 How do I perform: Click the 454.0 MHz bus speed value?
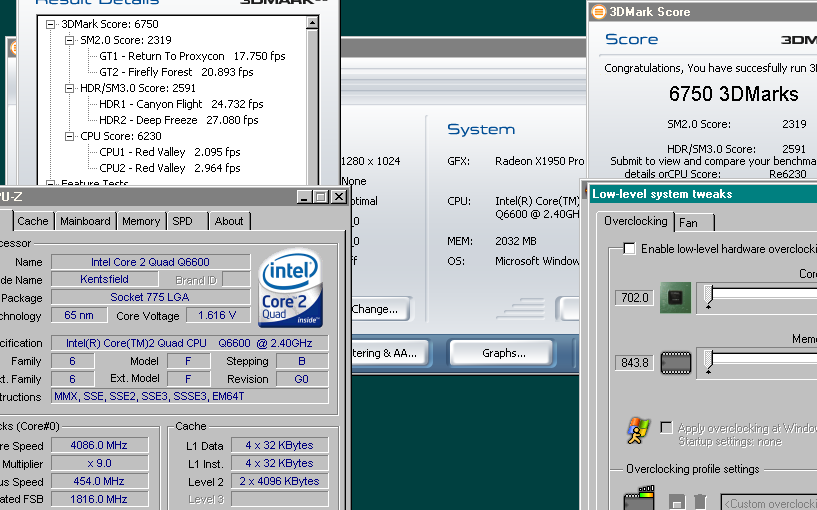coord(100,481)
